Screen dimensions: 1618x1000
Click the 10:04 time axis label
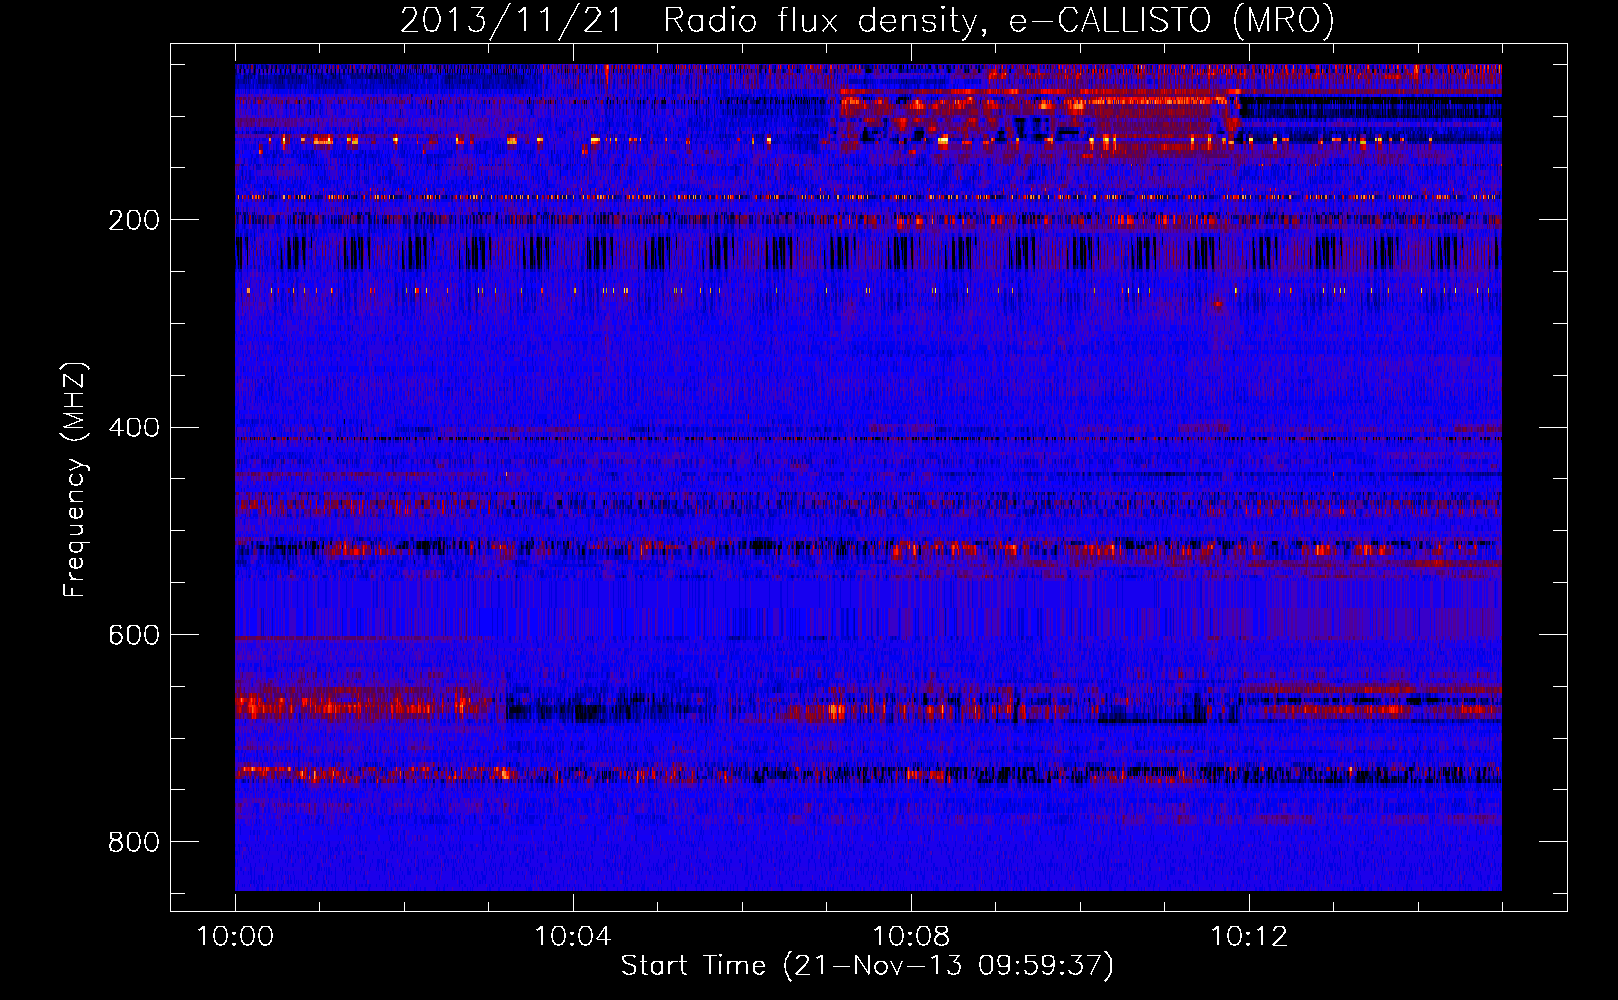[573, 937]
